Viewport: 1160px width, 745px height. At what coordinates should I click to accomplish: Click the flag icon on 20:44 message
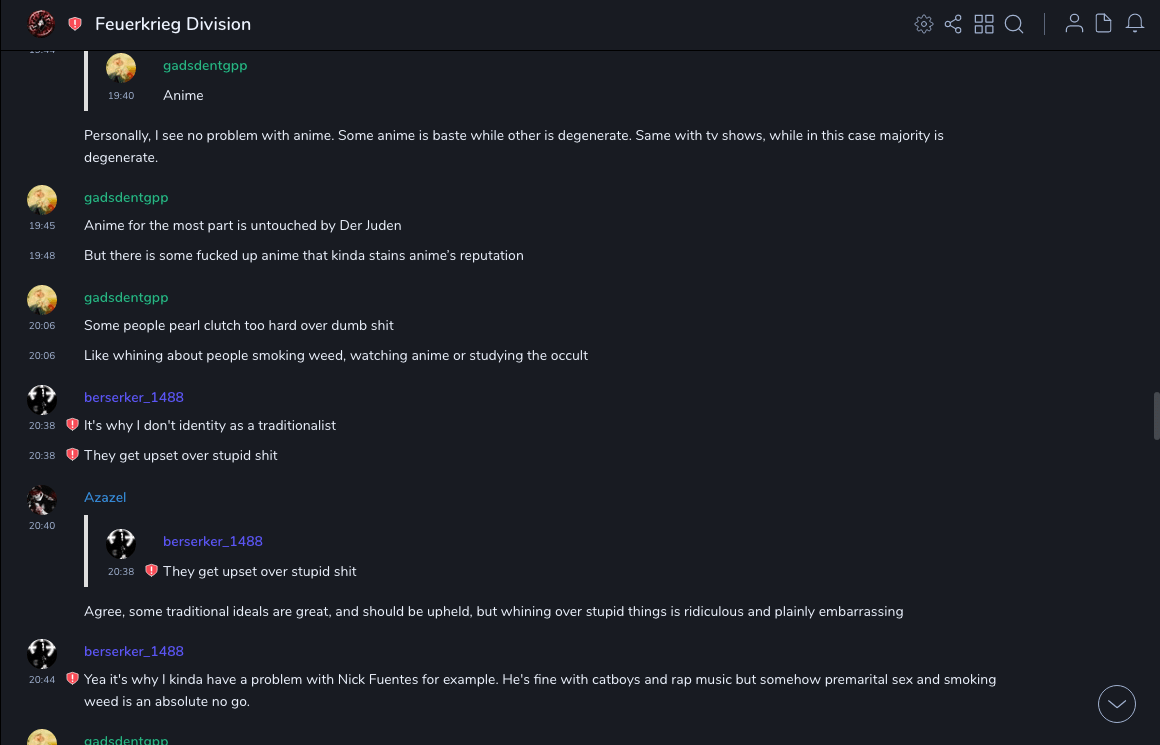[72, 679]
